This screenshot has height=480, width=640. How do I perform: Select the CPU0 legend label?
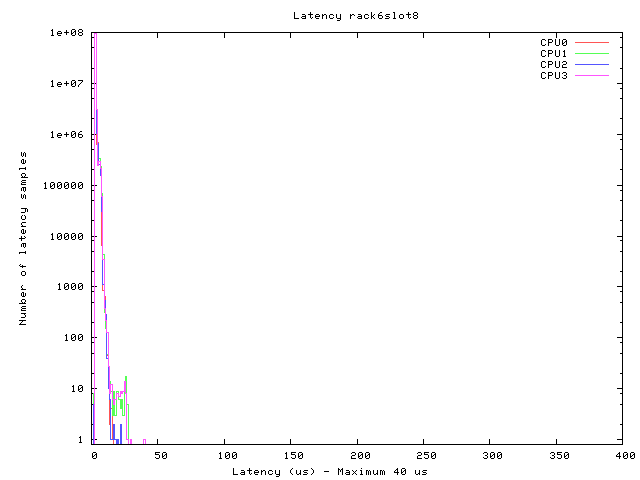click(x=553, y=42)
